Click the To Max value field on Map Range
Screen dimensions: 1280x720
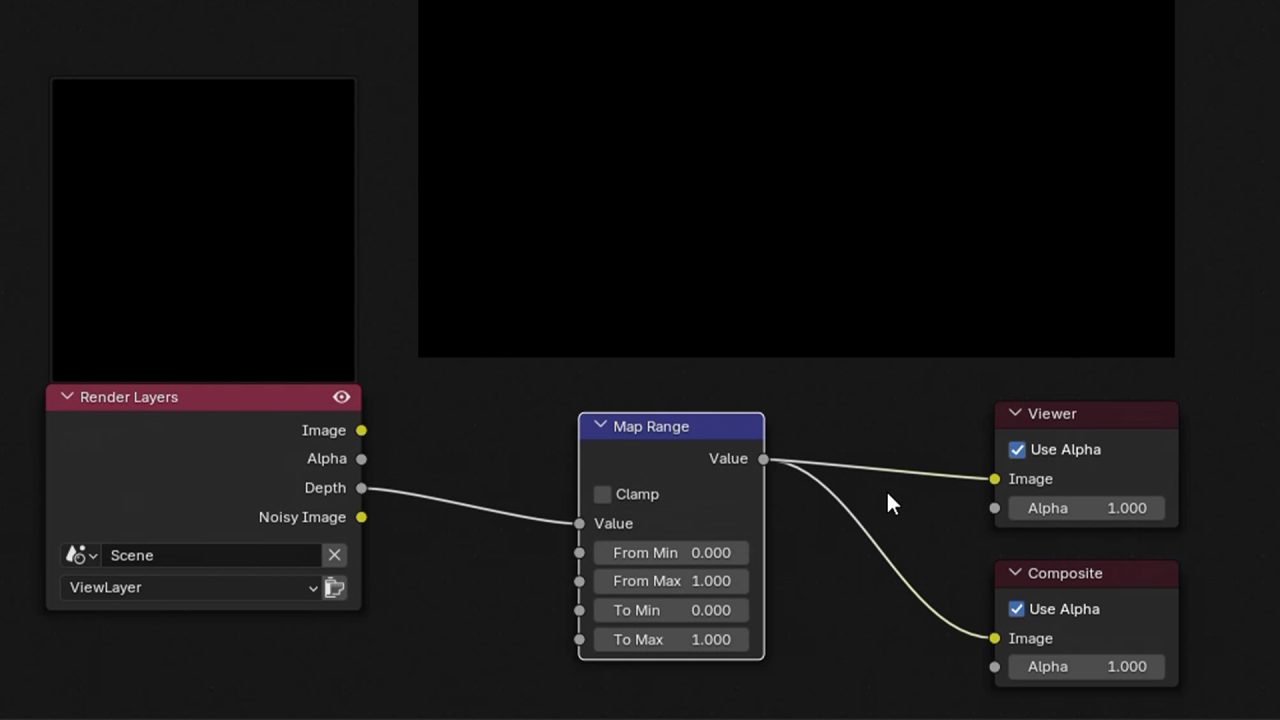coord(671,639)
